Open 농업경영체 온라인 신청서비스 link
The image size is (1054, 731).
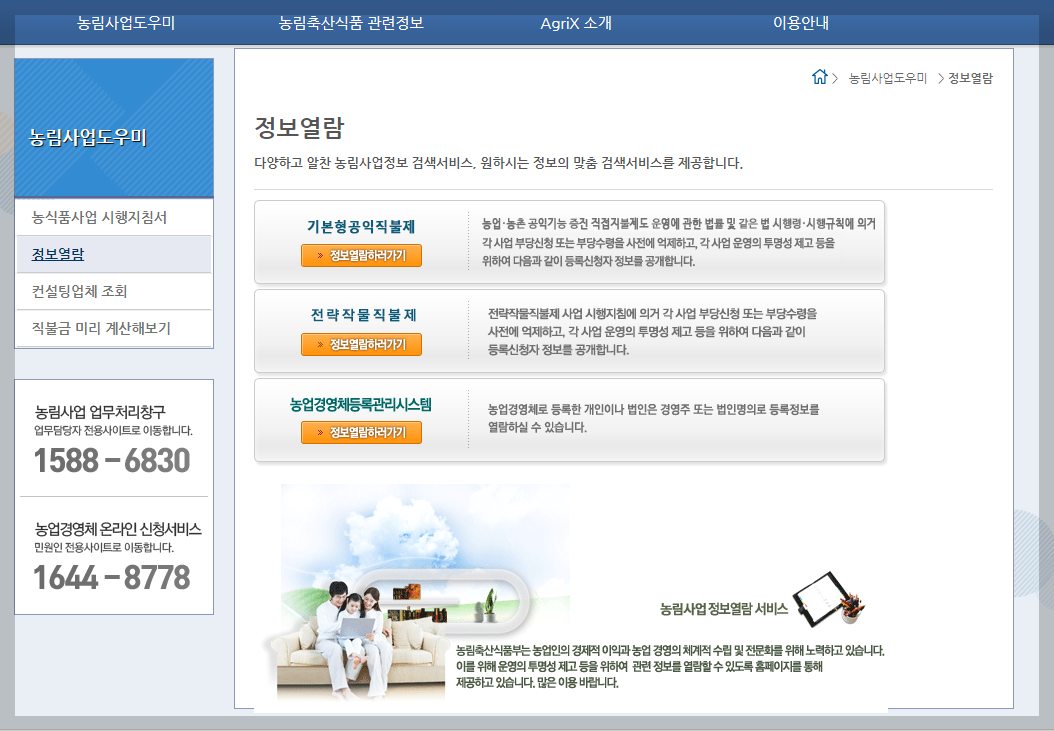coord(118,529)
